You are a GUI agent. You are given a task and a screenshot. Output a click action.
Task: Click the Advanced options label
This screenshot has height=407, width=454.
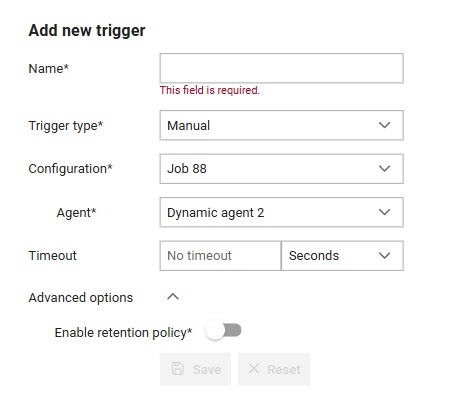(81, 298)
